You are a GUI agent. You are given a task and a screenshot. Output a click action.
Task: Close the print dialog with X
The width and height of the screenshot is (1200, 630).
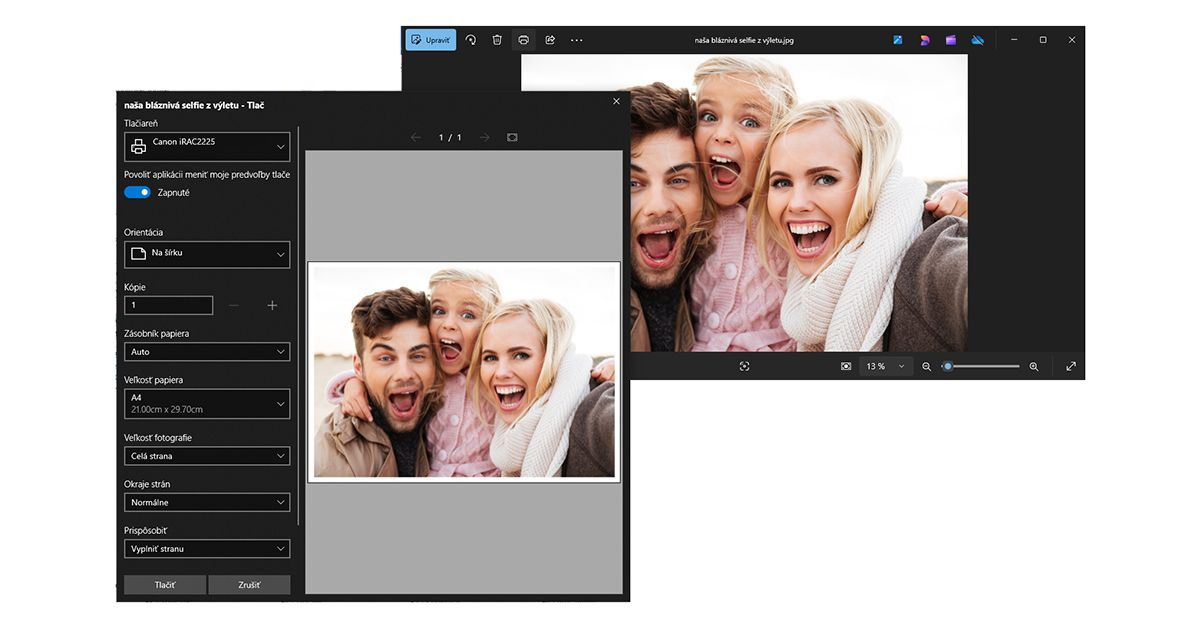coord(616,101)
